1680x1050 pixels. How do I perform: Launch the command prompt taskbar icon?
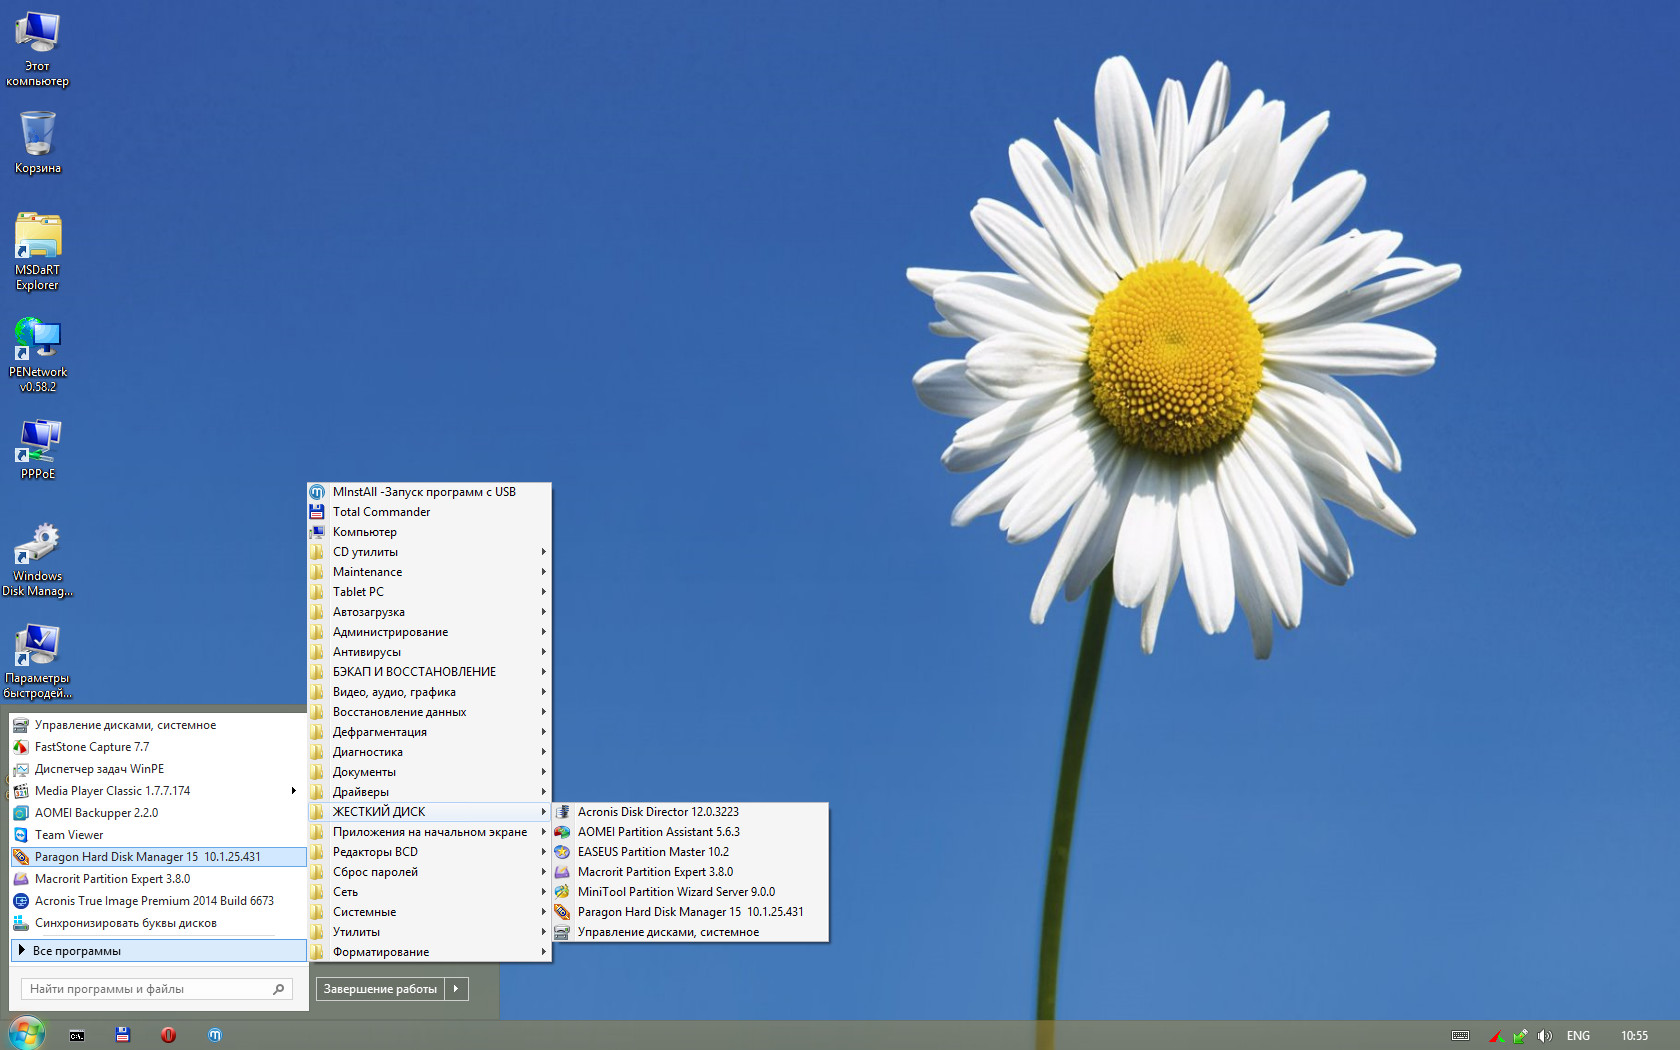click(77, 1035)
